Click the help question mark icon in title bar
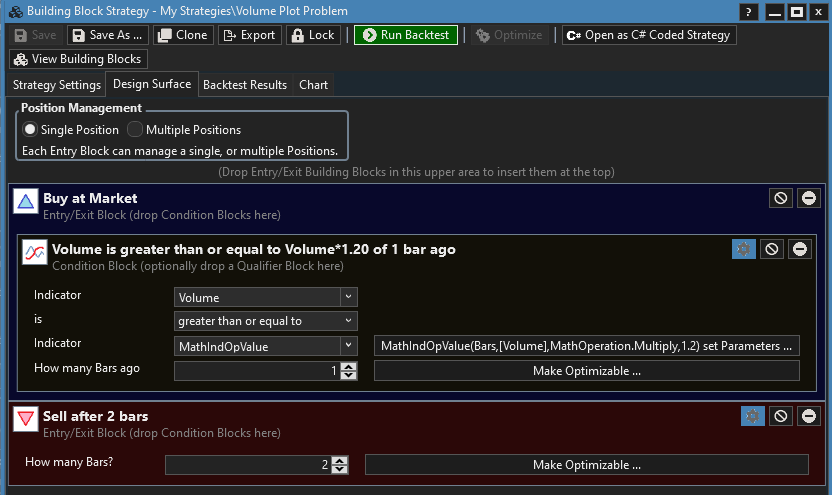This screenshot has height=495, width=832. (x=749, y=11)
